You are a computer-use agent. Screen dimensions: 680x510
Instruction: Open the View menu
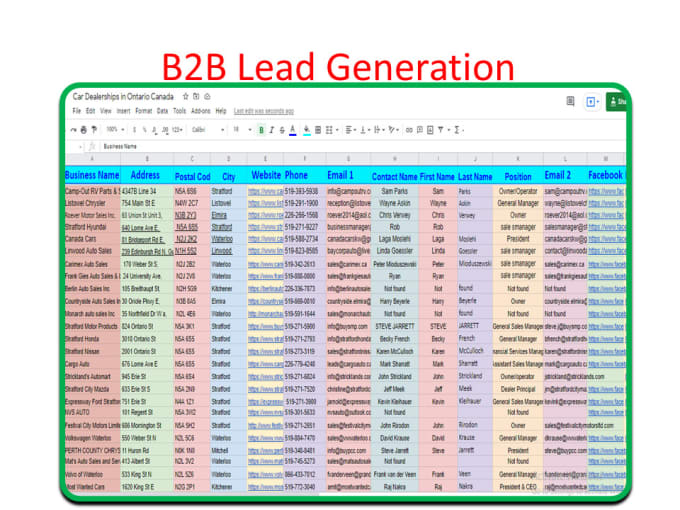coord(106,111)
